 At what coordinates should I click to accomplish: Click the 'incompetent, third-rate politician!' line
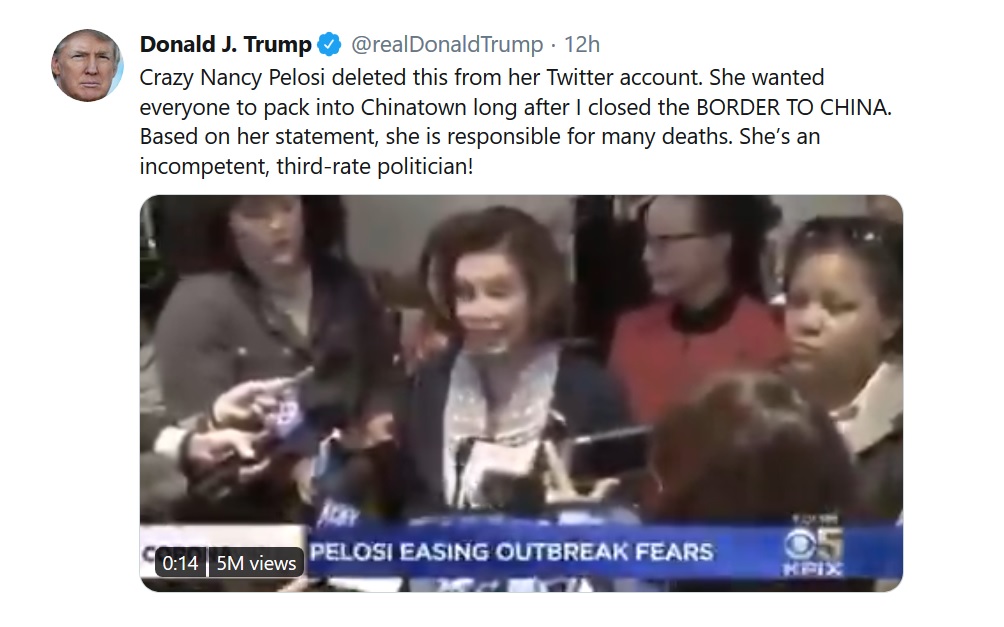point(306,167)
